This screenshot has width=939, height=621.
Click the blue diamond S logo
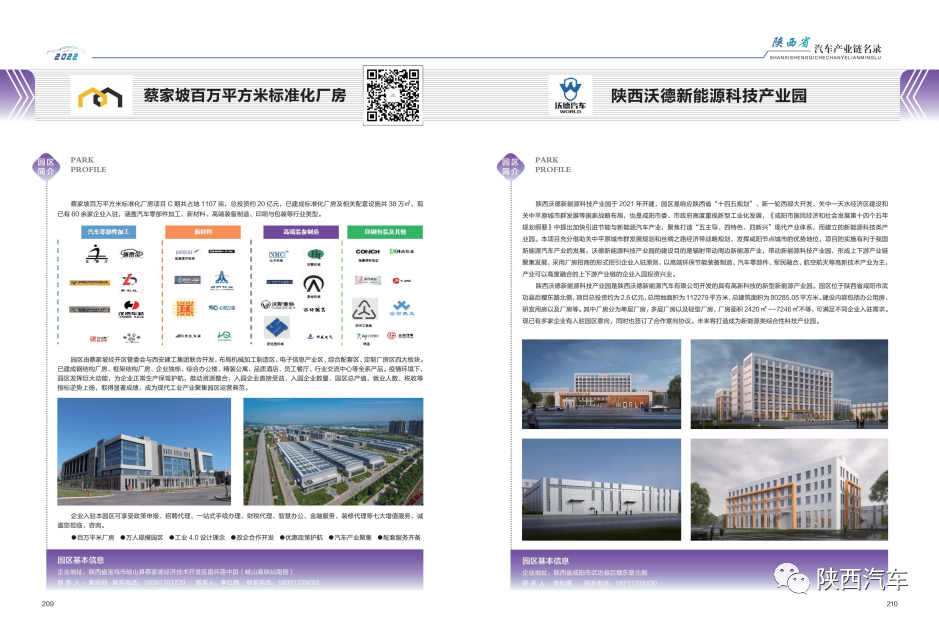tap(276, 329)
